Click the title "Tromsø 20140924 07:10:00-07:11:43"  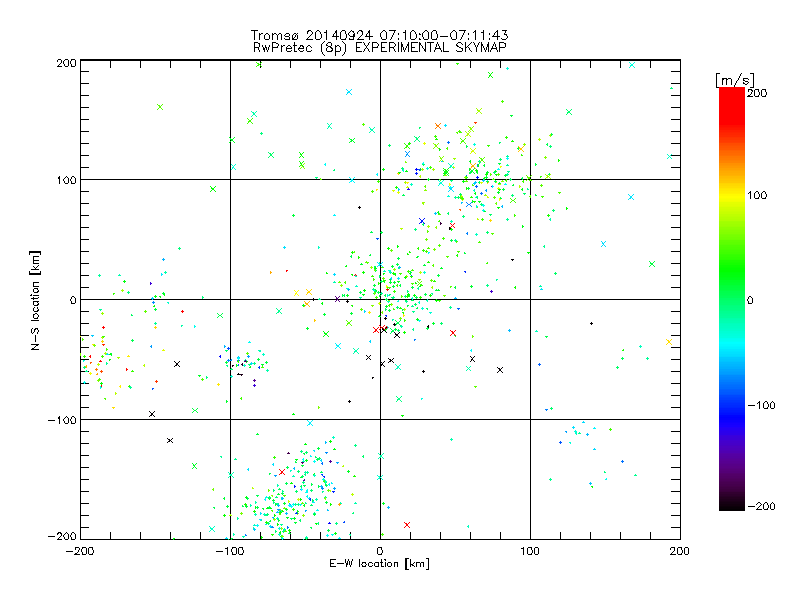[x=379, y=35]
